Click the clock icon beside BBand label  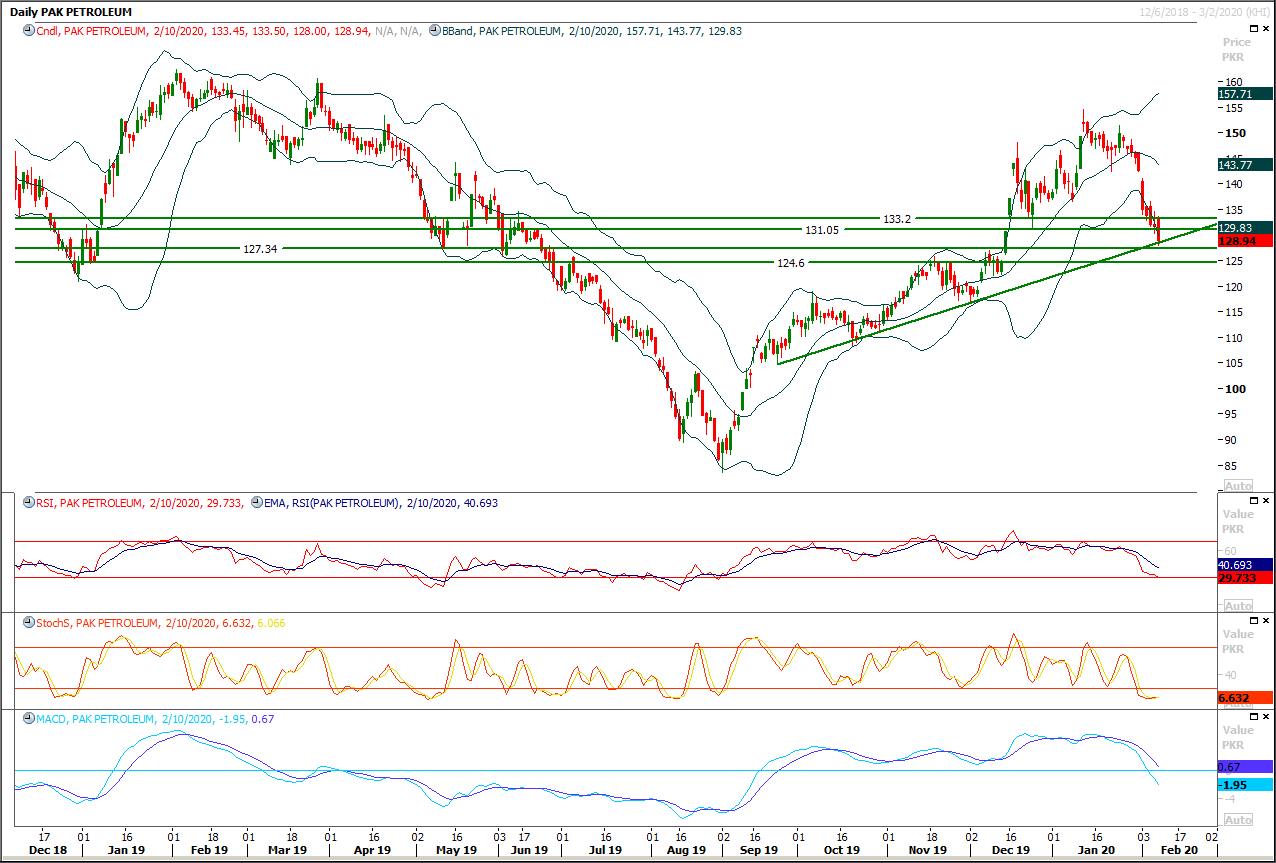[434, 31]
